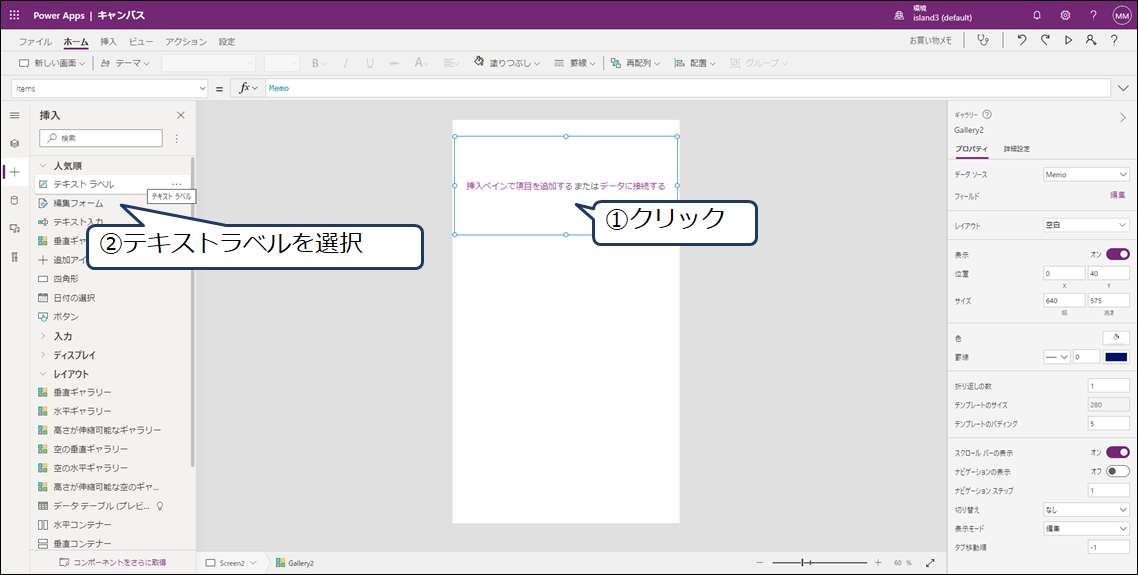Click the purple header help question mark
Image resolution: width=1138 pixels, height=575 pixels.
tap(1093, 15)
